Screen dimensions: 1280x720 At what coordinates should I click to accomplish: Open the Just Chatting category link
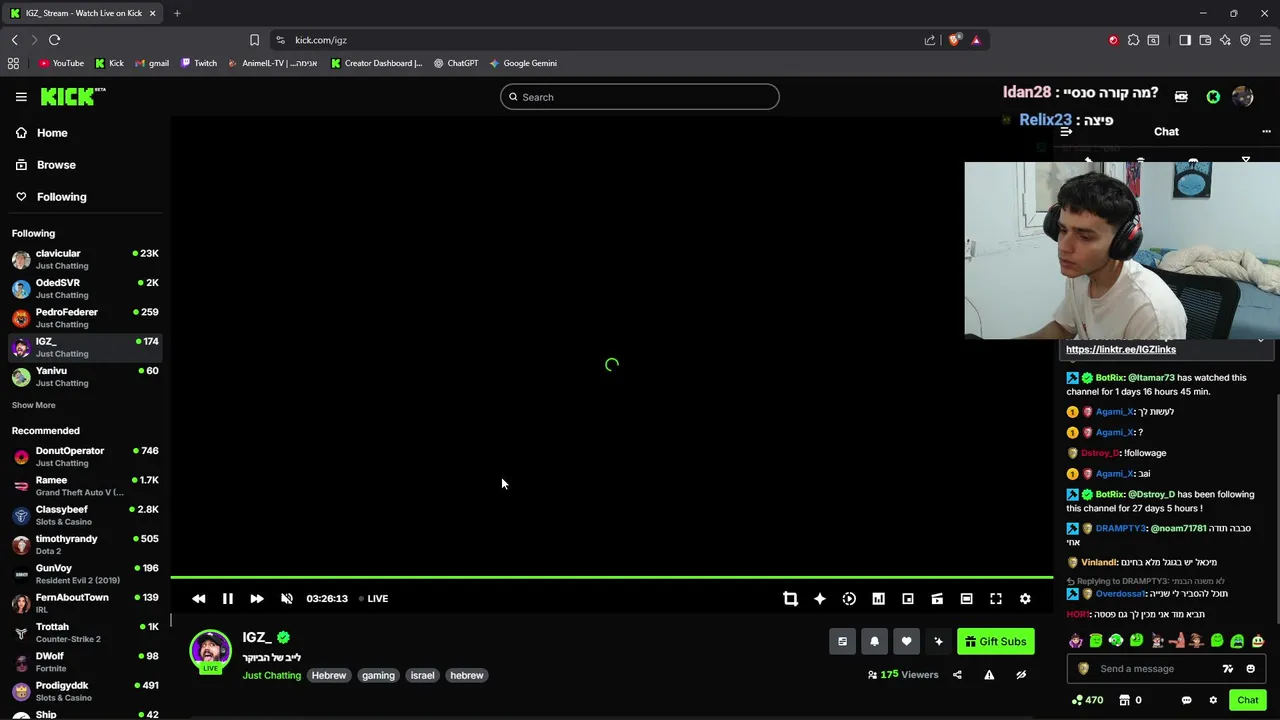point(271,675)
